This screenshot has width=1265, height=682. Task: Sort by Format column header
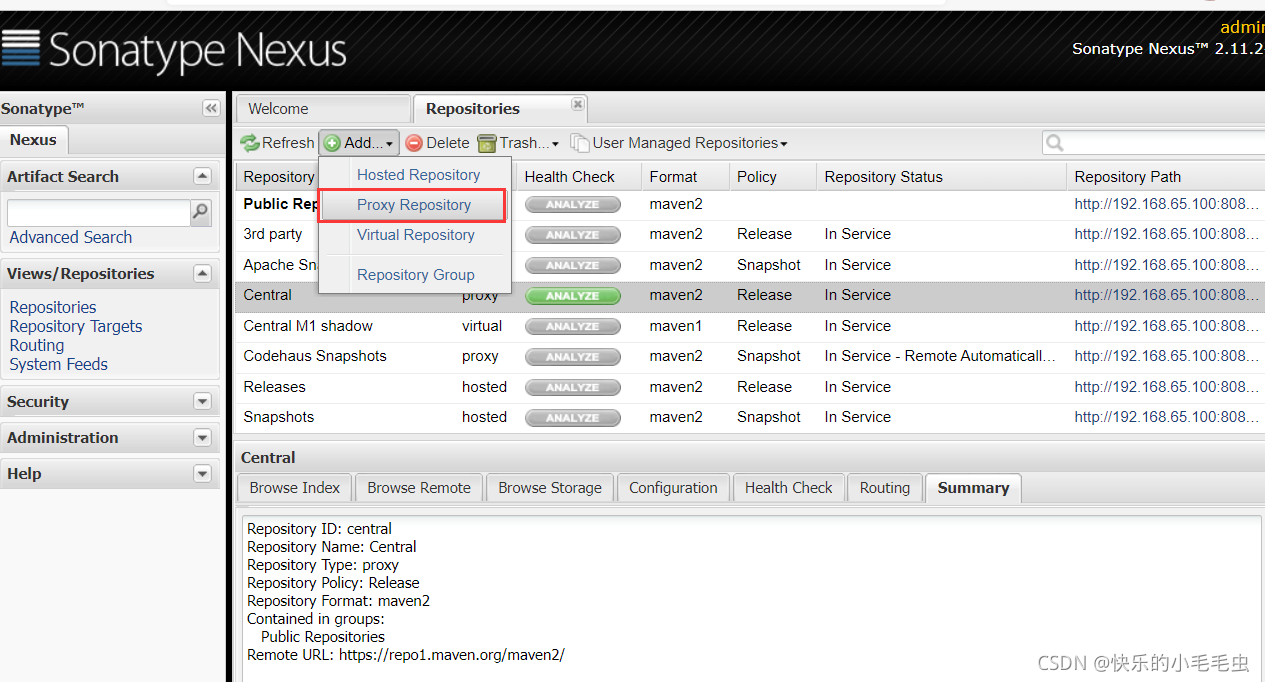(x=685, y=176)
